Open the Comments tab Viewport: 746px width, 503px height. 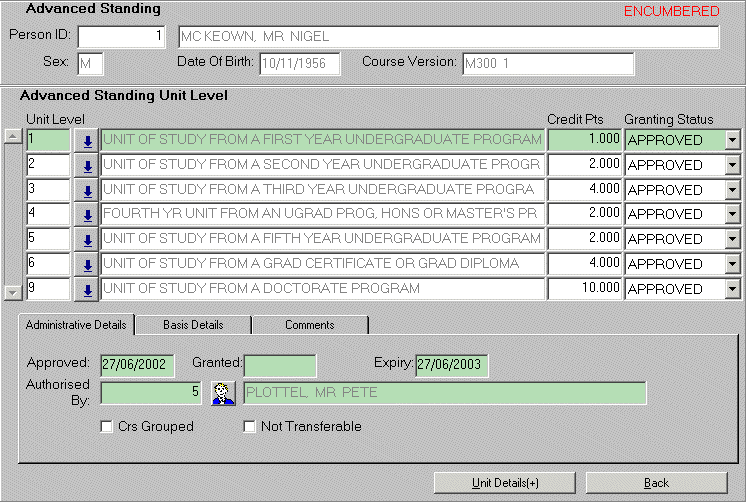309,325
